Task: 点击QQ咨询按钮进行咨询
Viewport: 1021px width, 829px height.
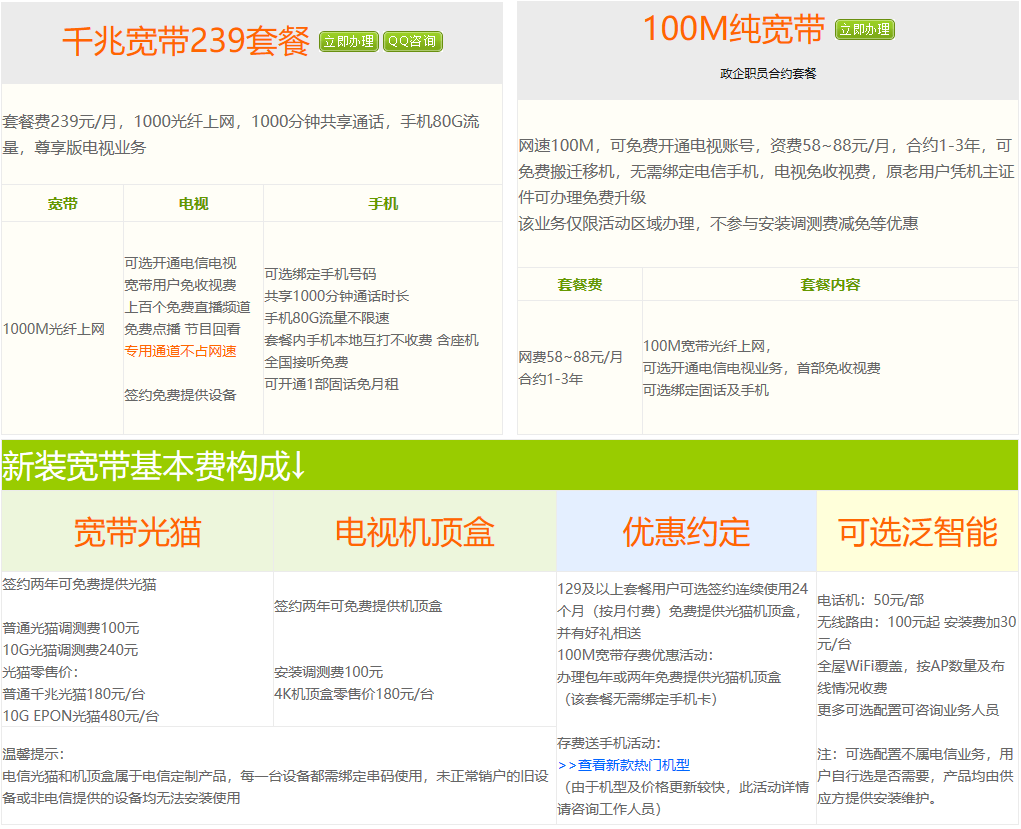Action: tap(413, 42)
